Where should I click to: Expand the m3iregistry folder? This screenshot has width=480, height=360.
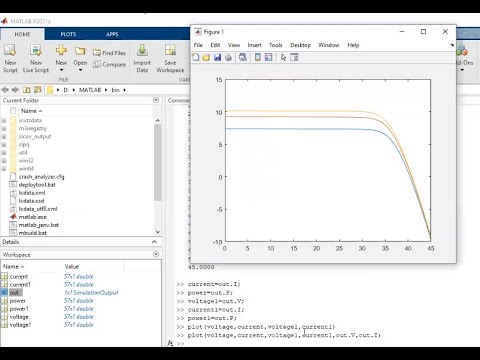4,128
